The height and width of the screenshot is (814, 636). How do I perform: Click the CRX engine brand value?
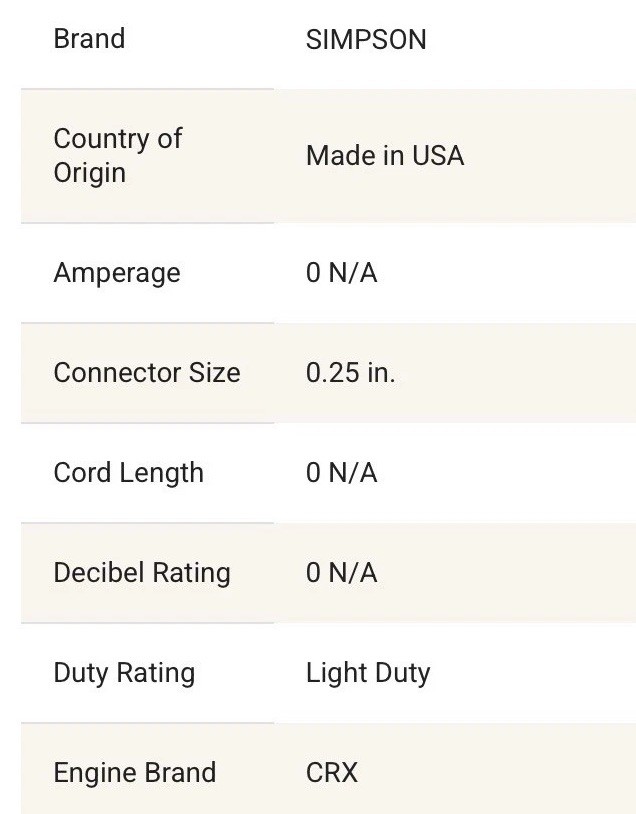tap(332, 772)
